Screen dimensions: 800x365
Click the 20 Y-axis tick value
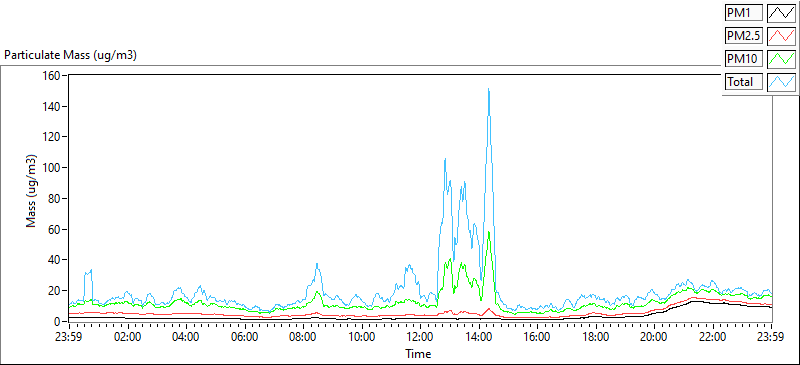(x=56, y=290)
